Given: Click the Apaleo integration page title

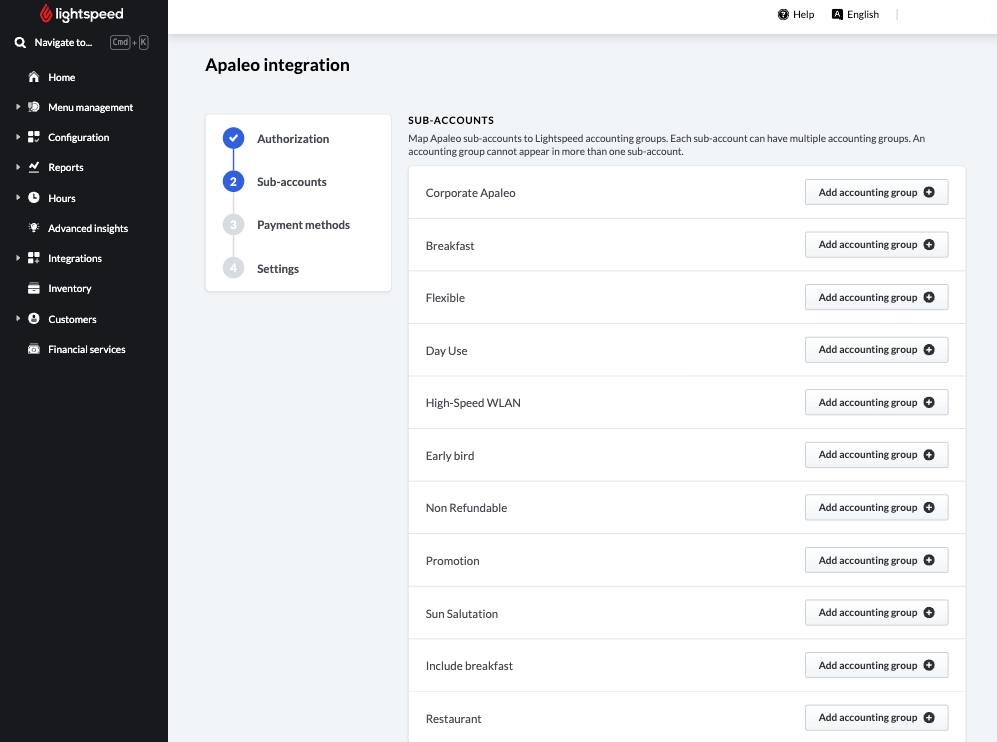Looking at the screenshot, I should click(x=277, y=65).
